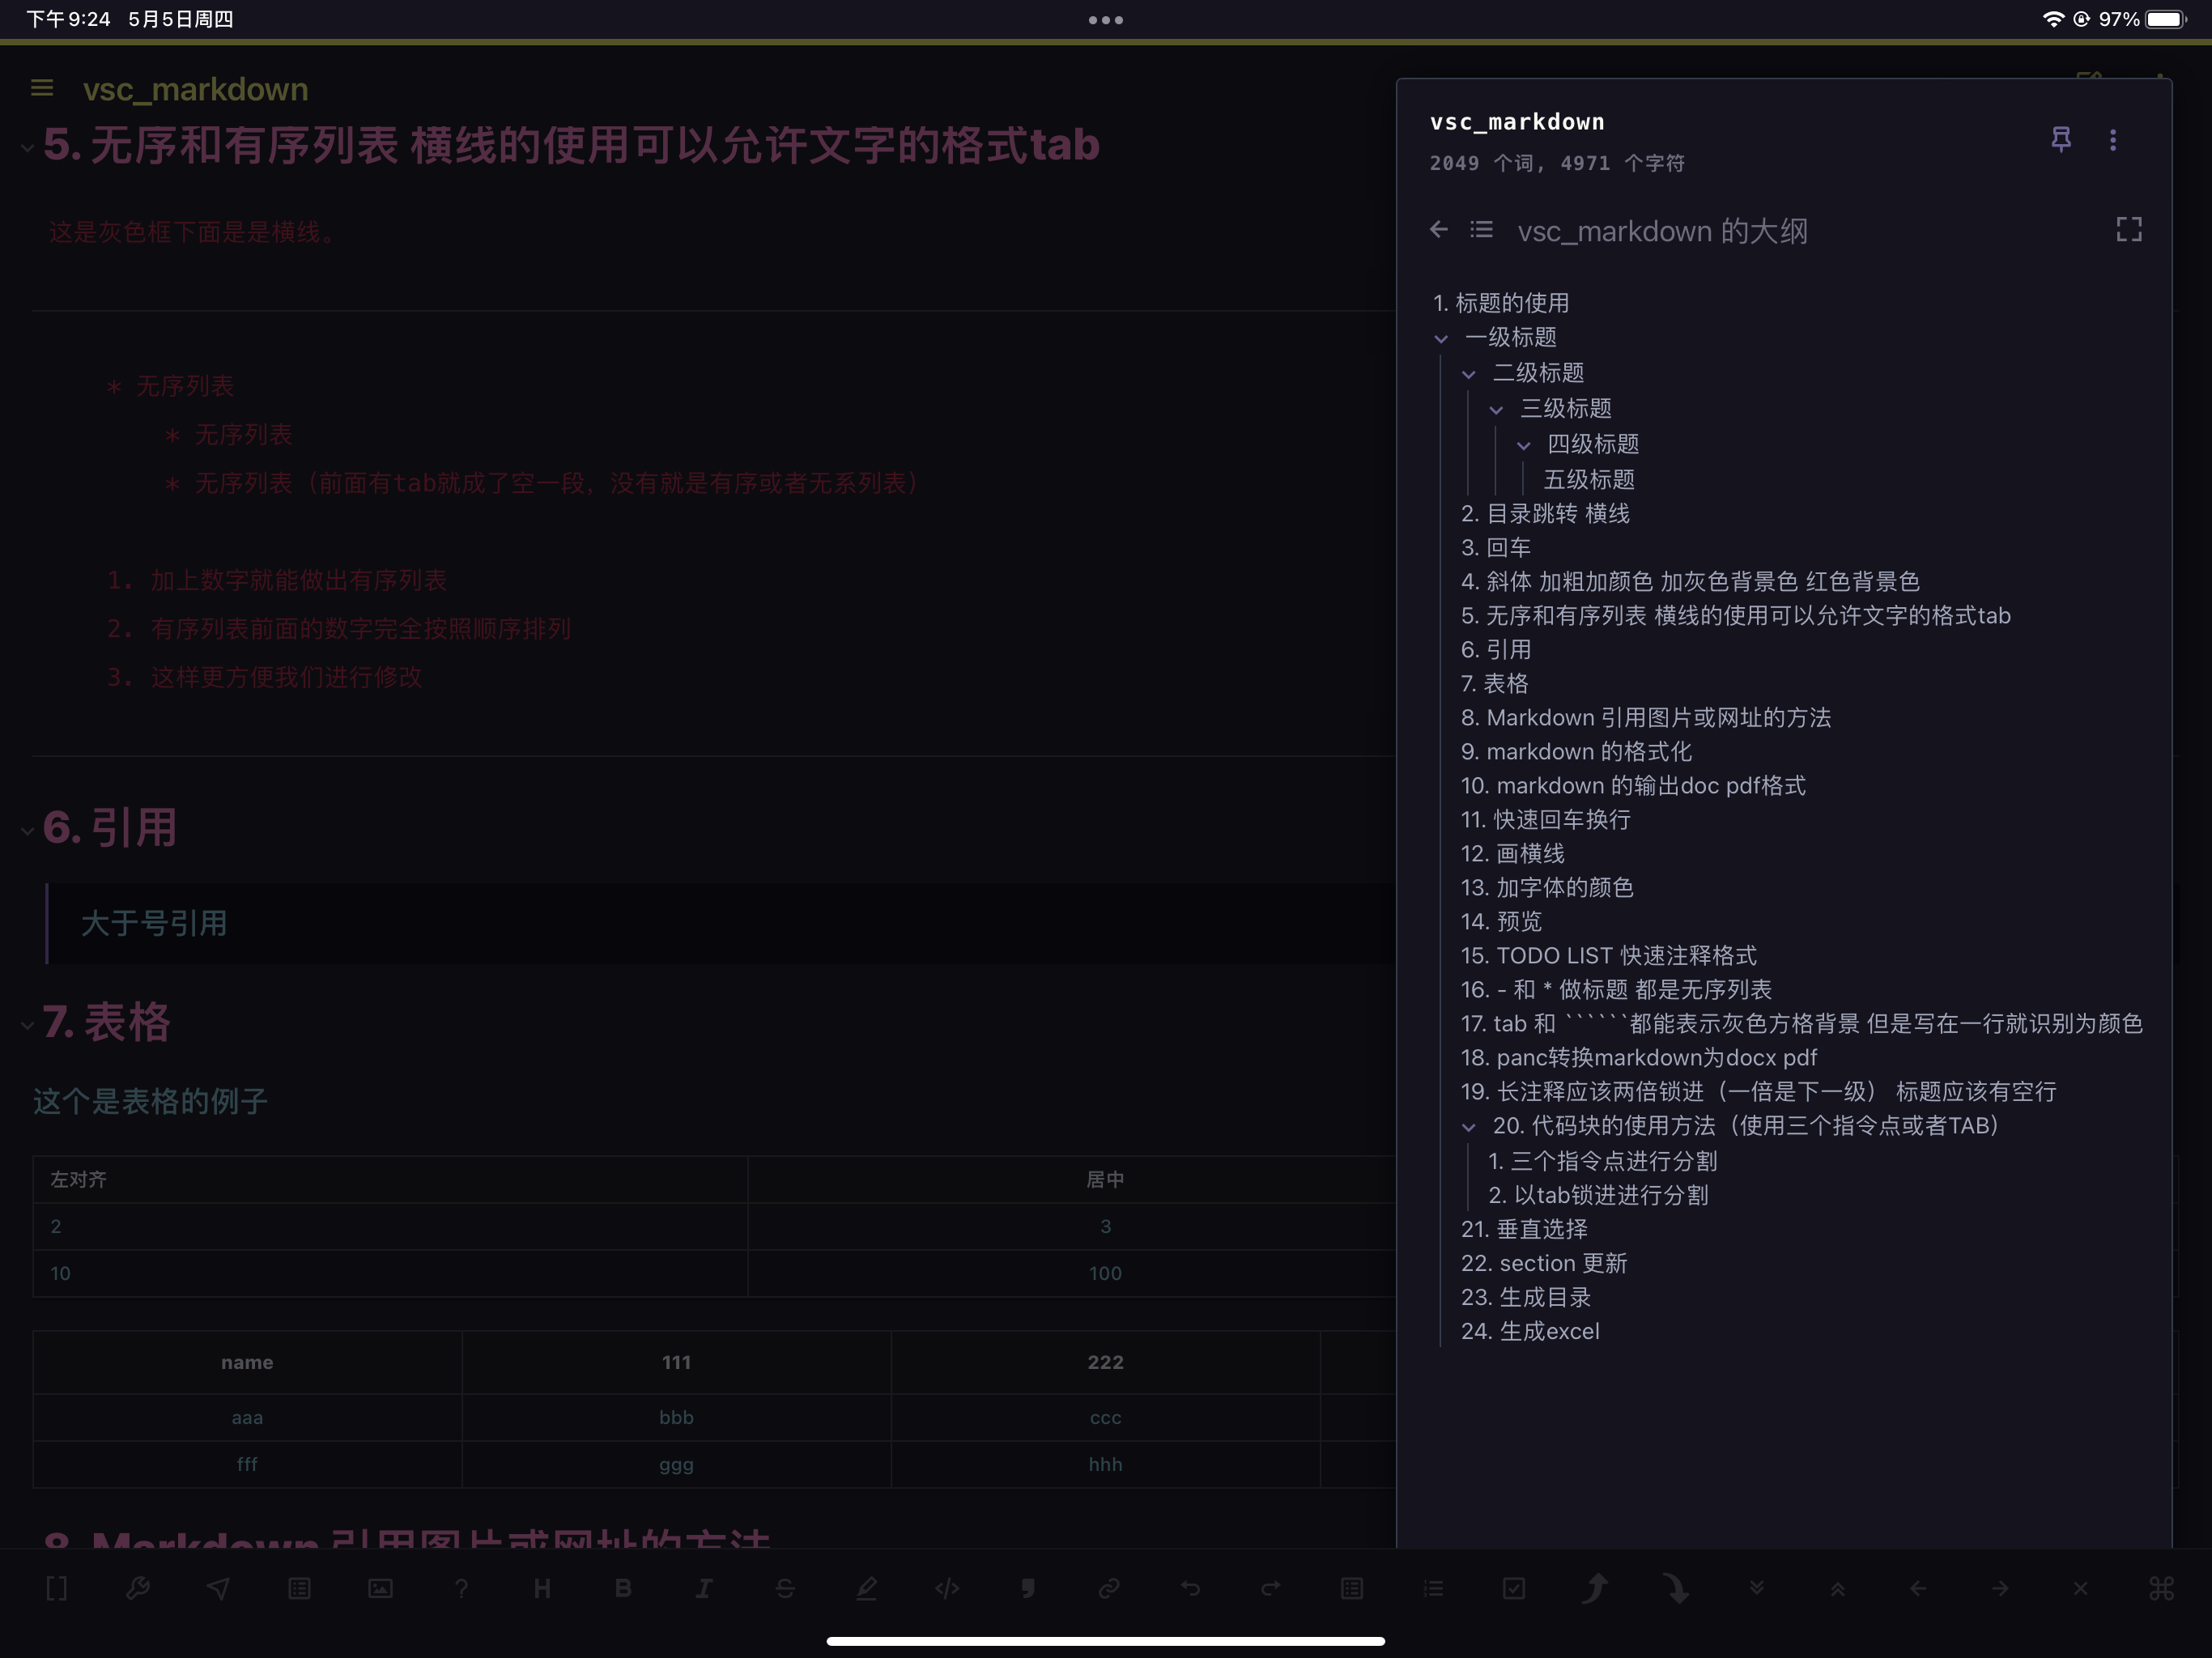The image size is (2212, 1658).
Task: Click the outline list icon
Action: click(x=1481, y=230)
